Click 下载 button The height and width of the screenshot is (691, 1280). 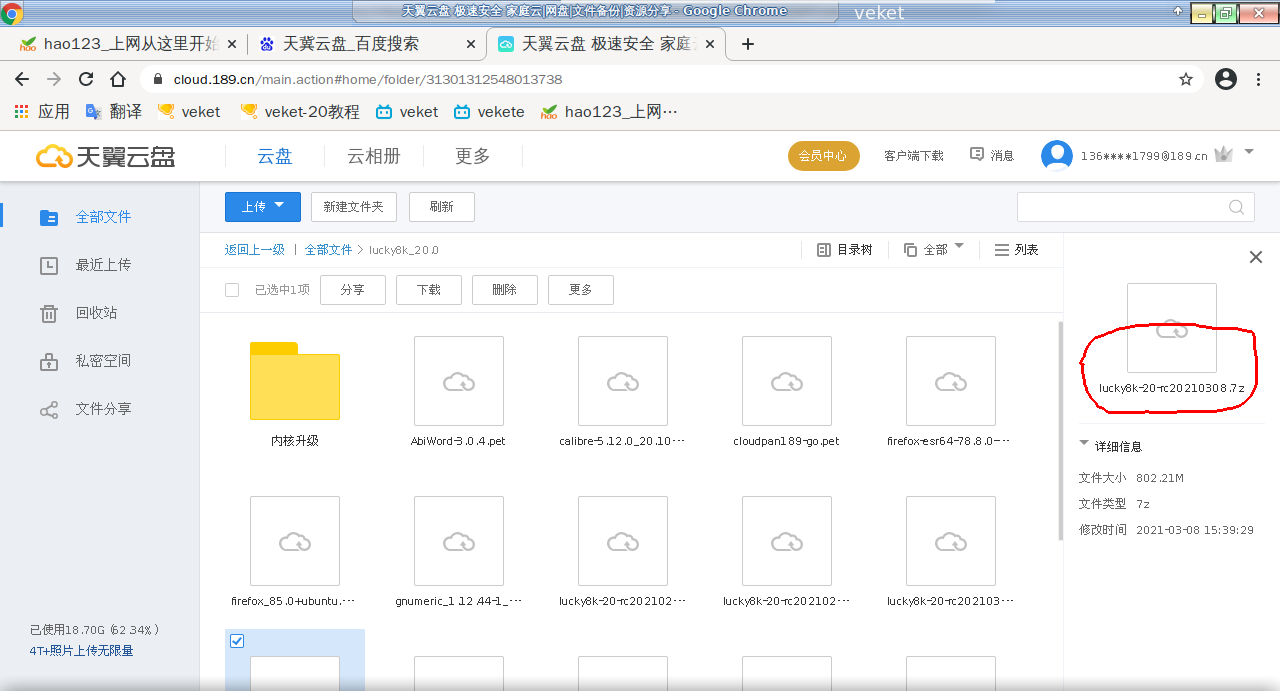pos(429,290)
